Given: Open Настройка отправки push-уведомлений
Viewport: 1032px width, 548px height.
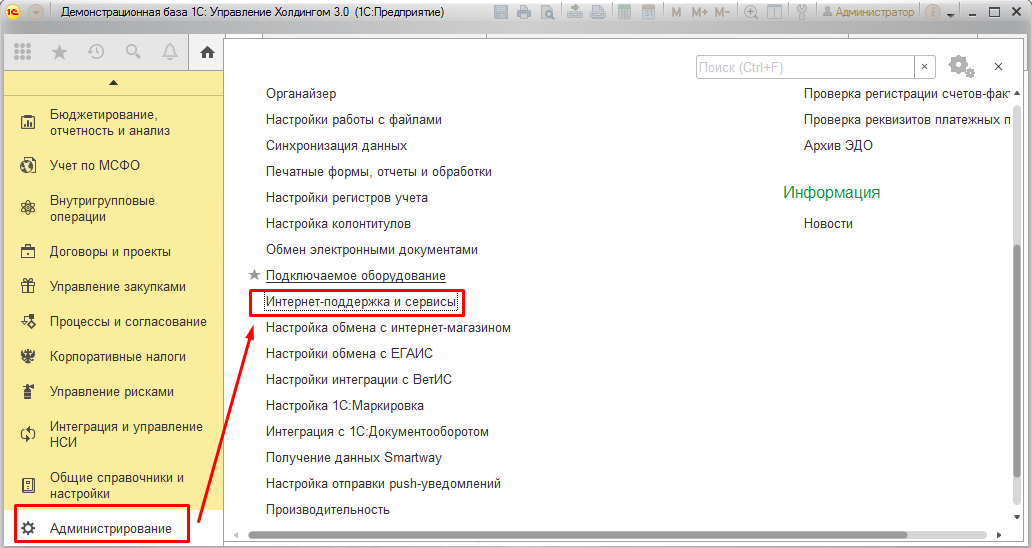Looking at the screenshot, I should [x=383, y=484].
